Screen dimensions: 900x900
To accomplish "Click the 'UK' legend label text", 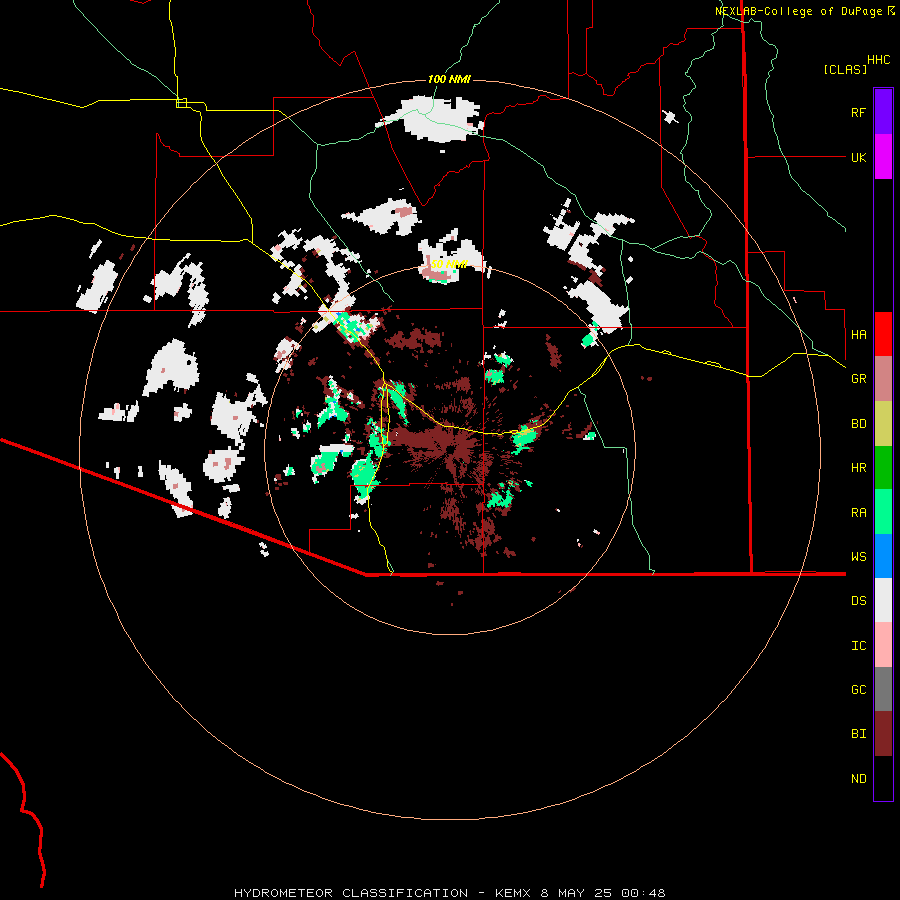I will (x=858, y=157).
